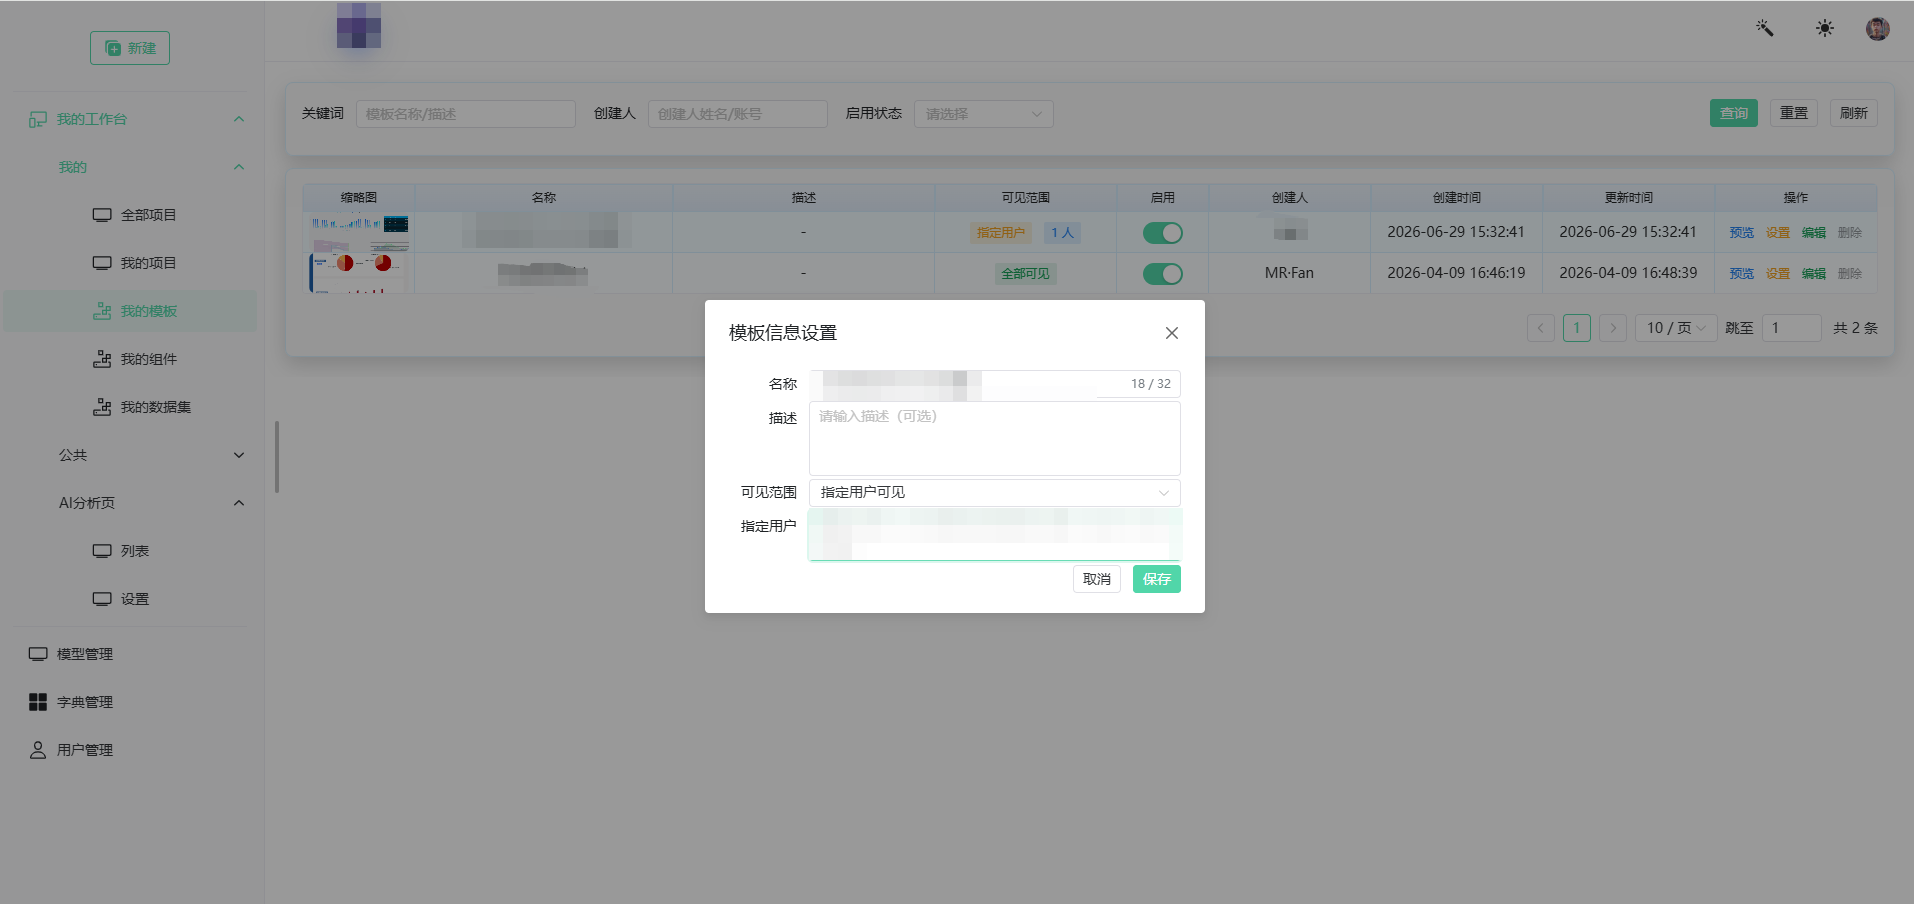Click the 字典管理 grid icon
The height and width of the screenshot is (904, 1914).
click(38, 702)
